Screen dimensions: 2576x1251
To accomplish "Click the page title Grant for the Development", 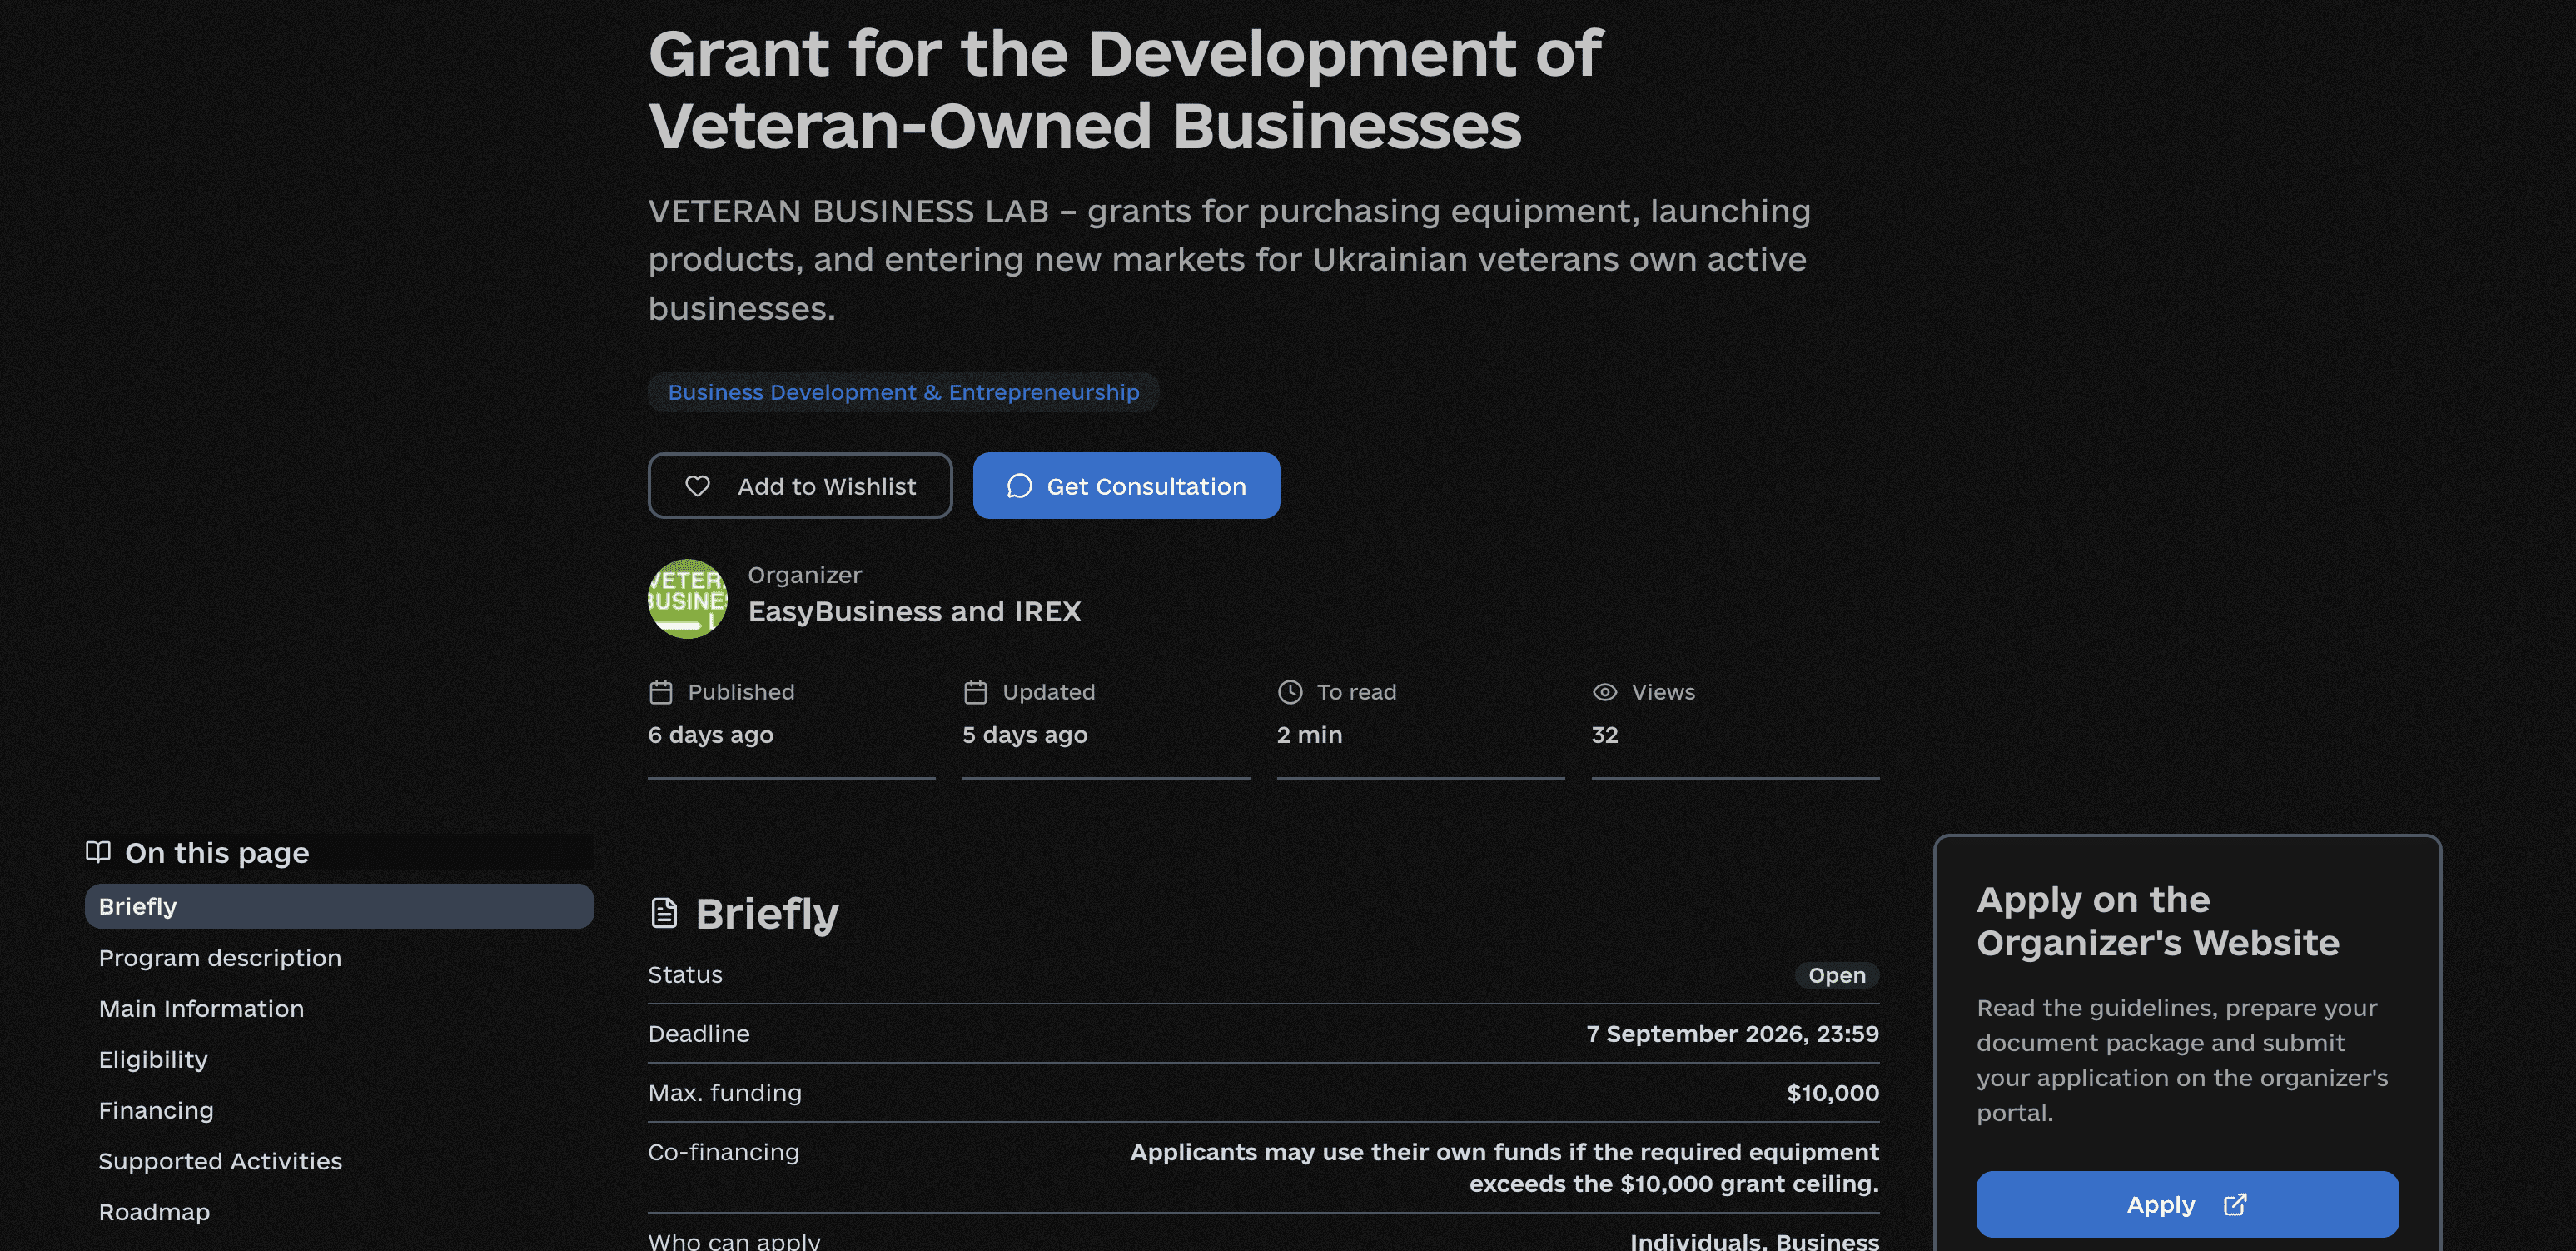I will coord(1125,89).
